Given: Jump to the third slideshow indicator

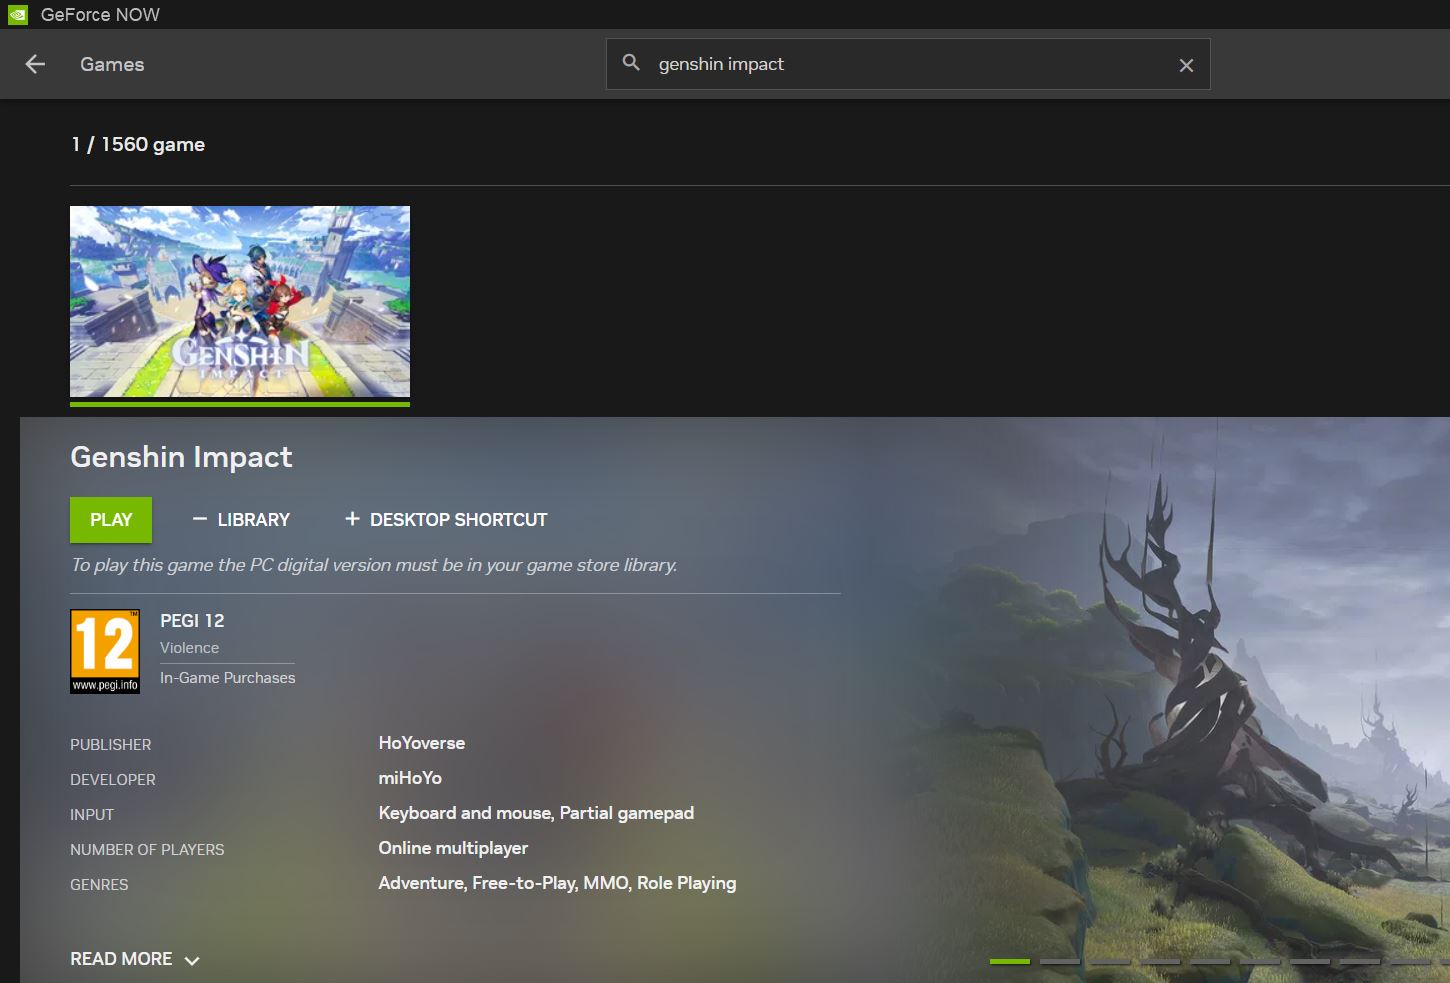Looking at the screenshot, I should tap(1109, 961).
